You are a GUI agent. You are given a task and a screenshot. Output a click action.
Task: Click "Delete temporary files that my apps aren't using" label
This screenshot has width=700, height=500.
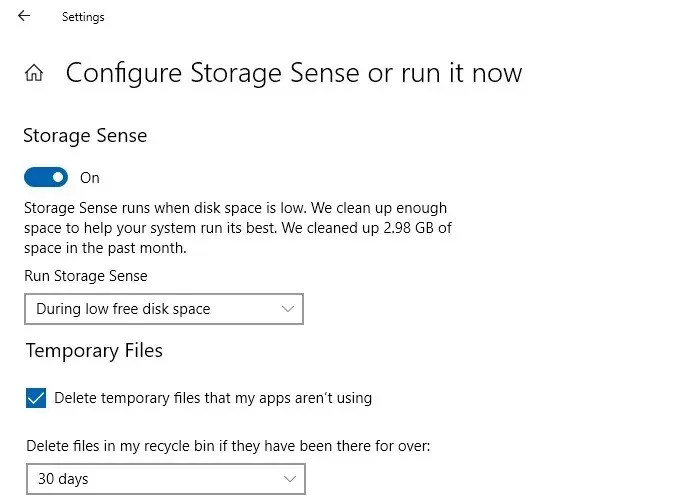coord(213,398)
